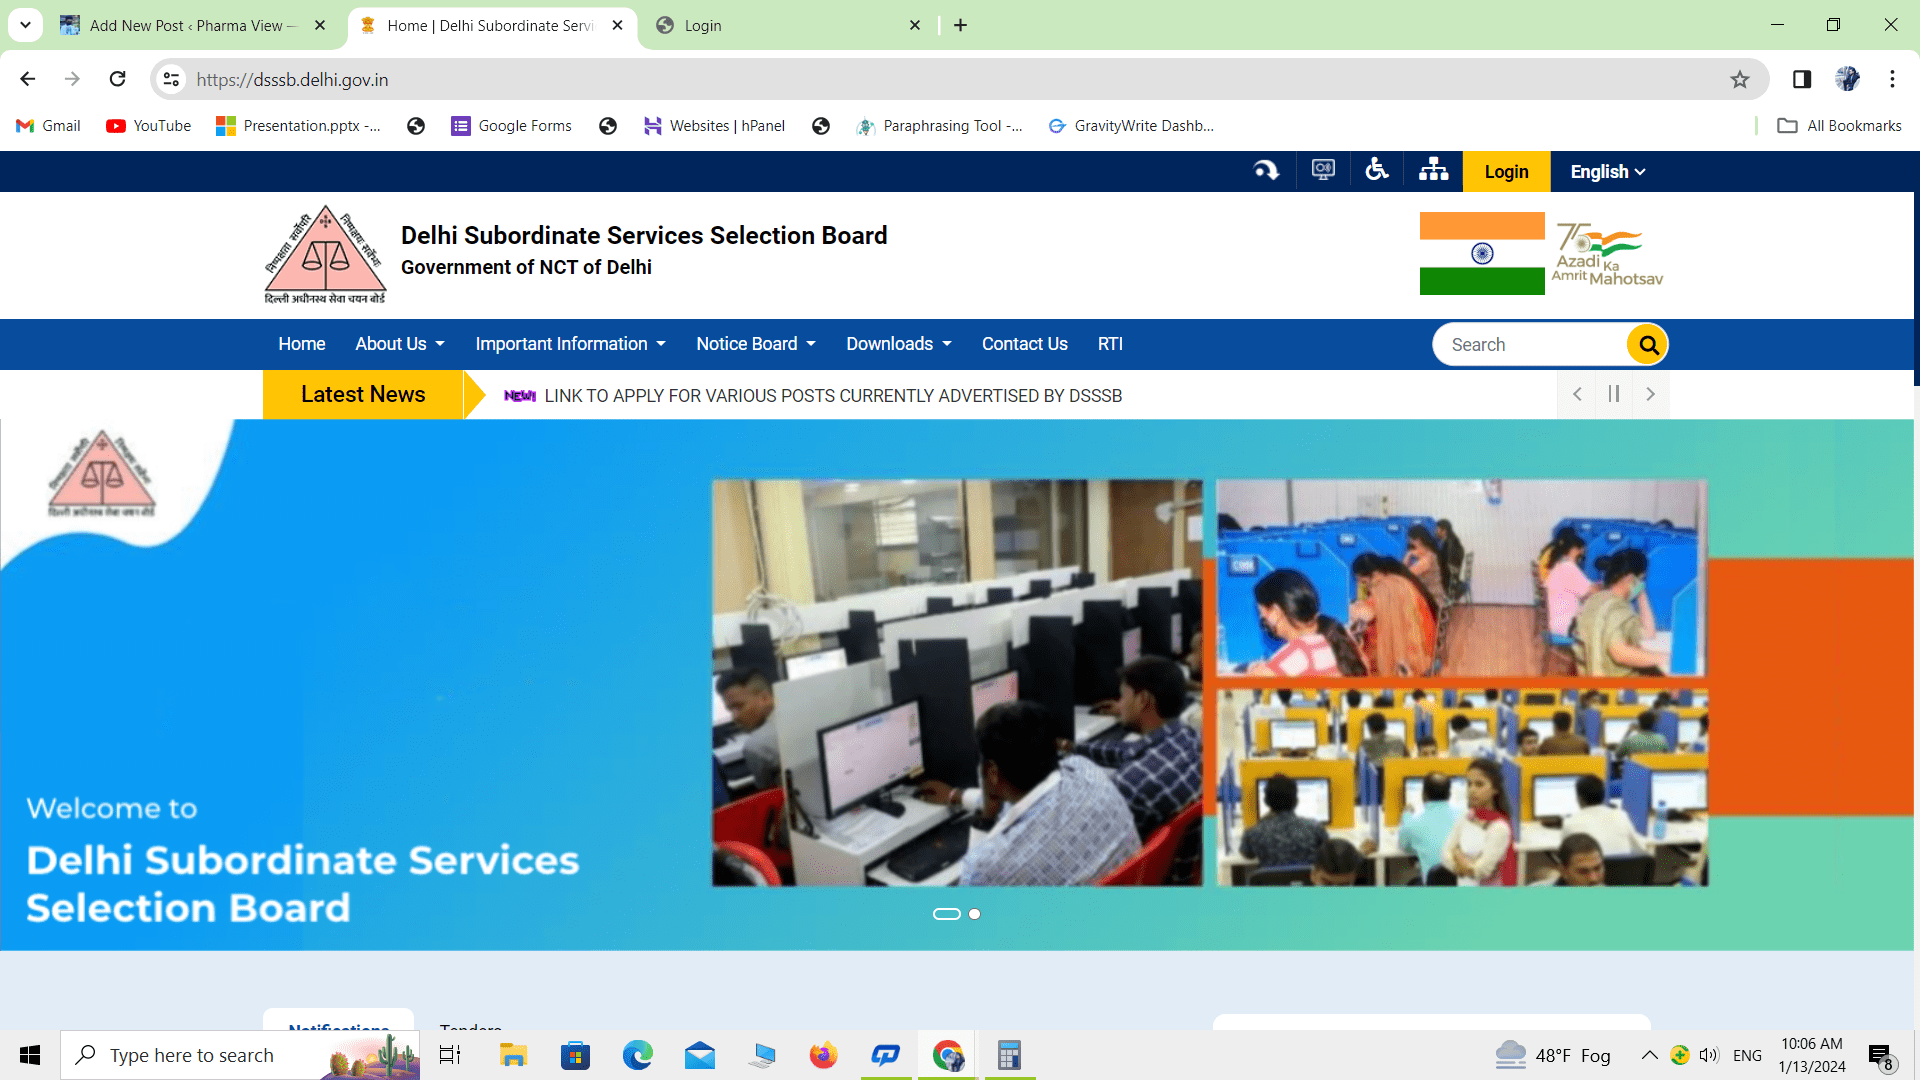Click the sitemap/org chart icon
Image resolution: width=1920 pixels, height=1080 pixels.
pyautogui.click(x=1435, y=171)
